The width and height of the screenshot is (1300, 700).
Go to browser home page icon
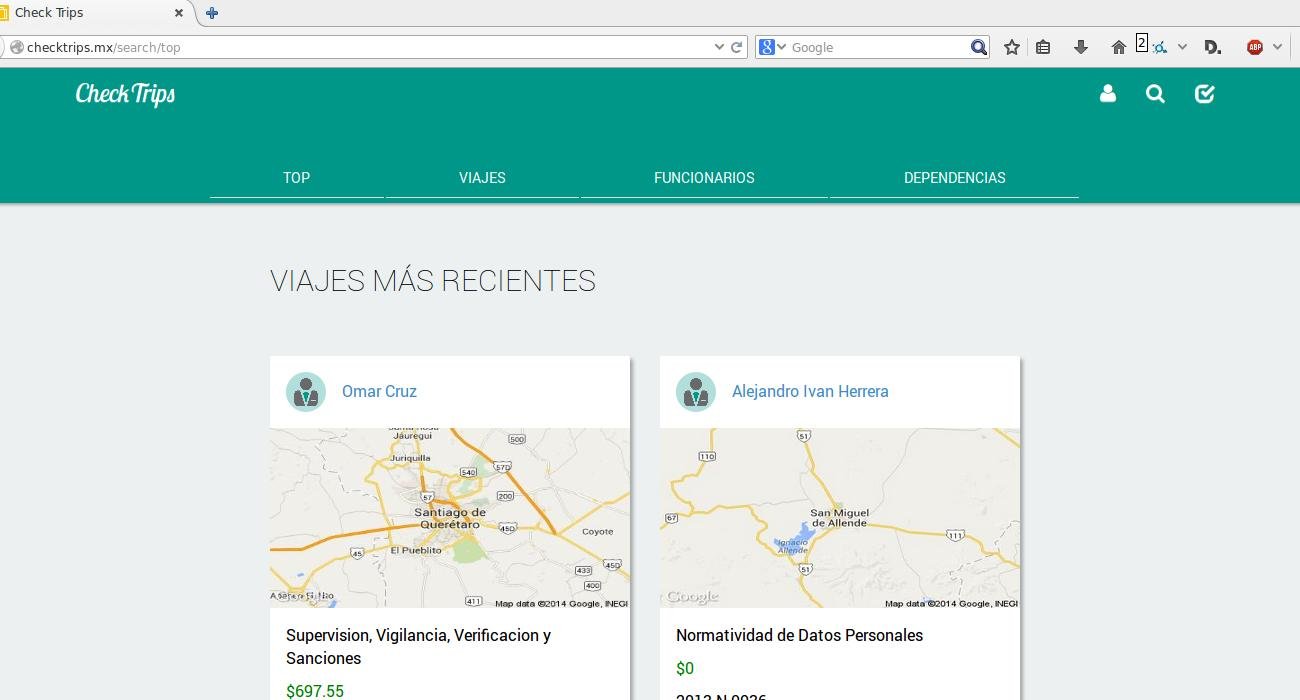tap(1119, 47)
